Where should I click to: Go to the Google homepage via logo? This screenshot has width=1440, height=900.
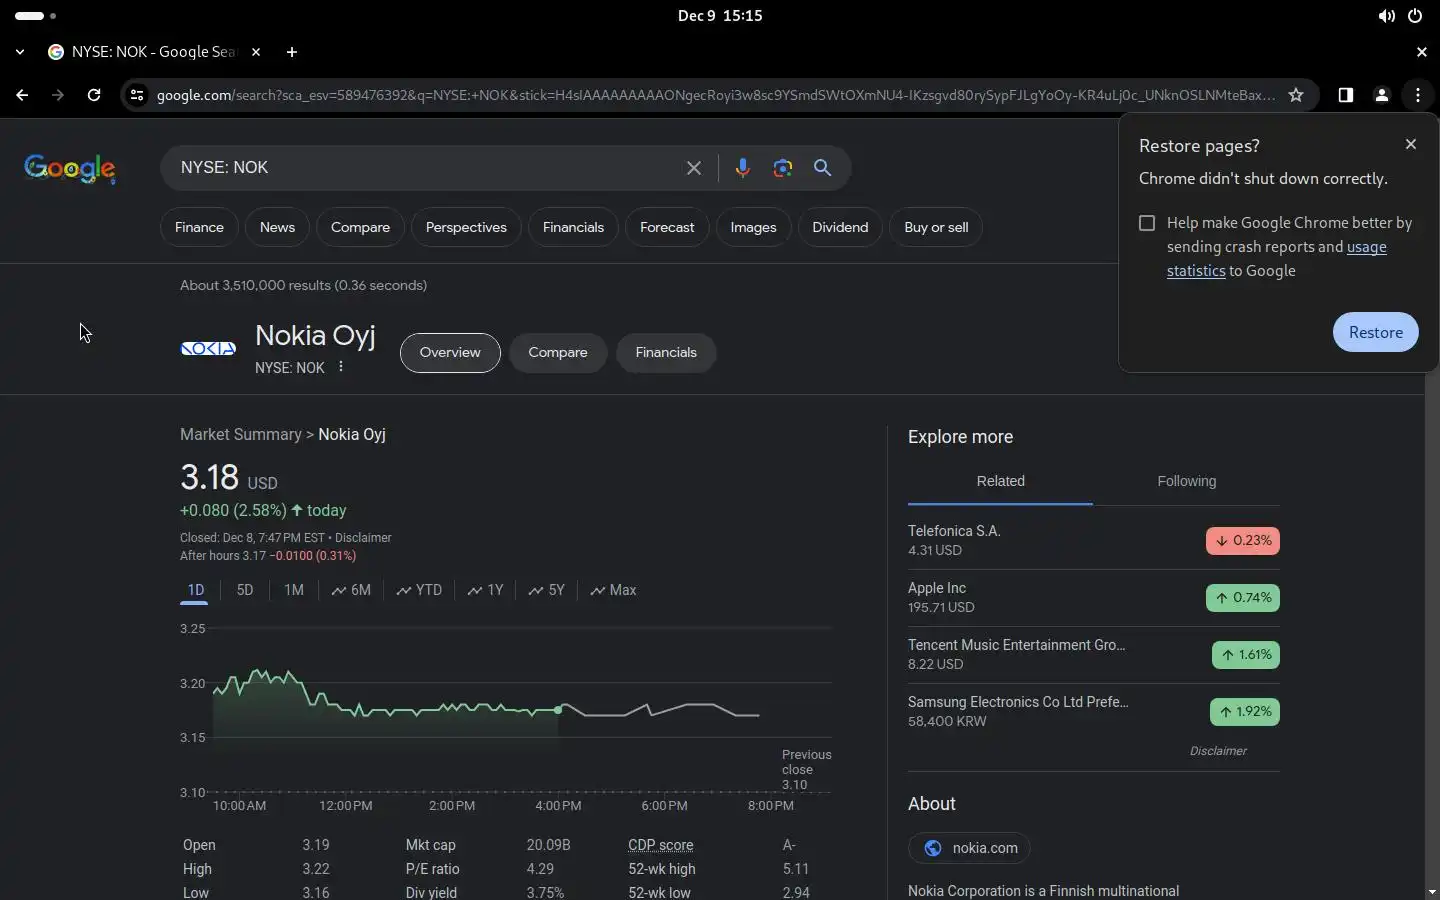(70, 168)
